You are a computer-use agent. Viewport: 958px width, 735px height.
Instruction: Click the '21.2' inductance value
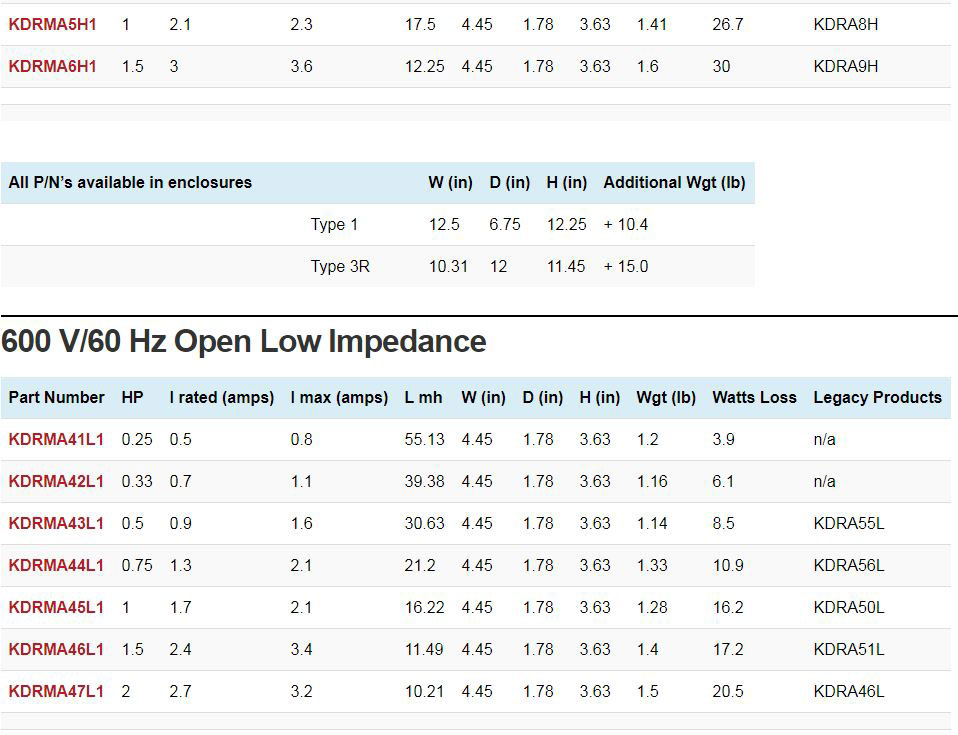click(x=420, y=565)
